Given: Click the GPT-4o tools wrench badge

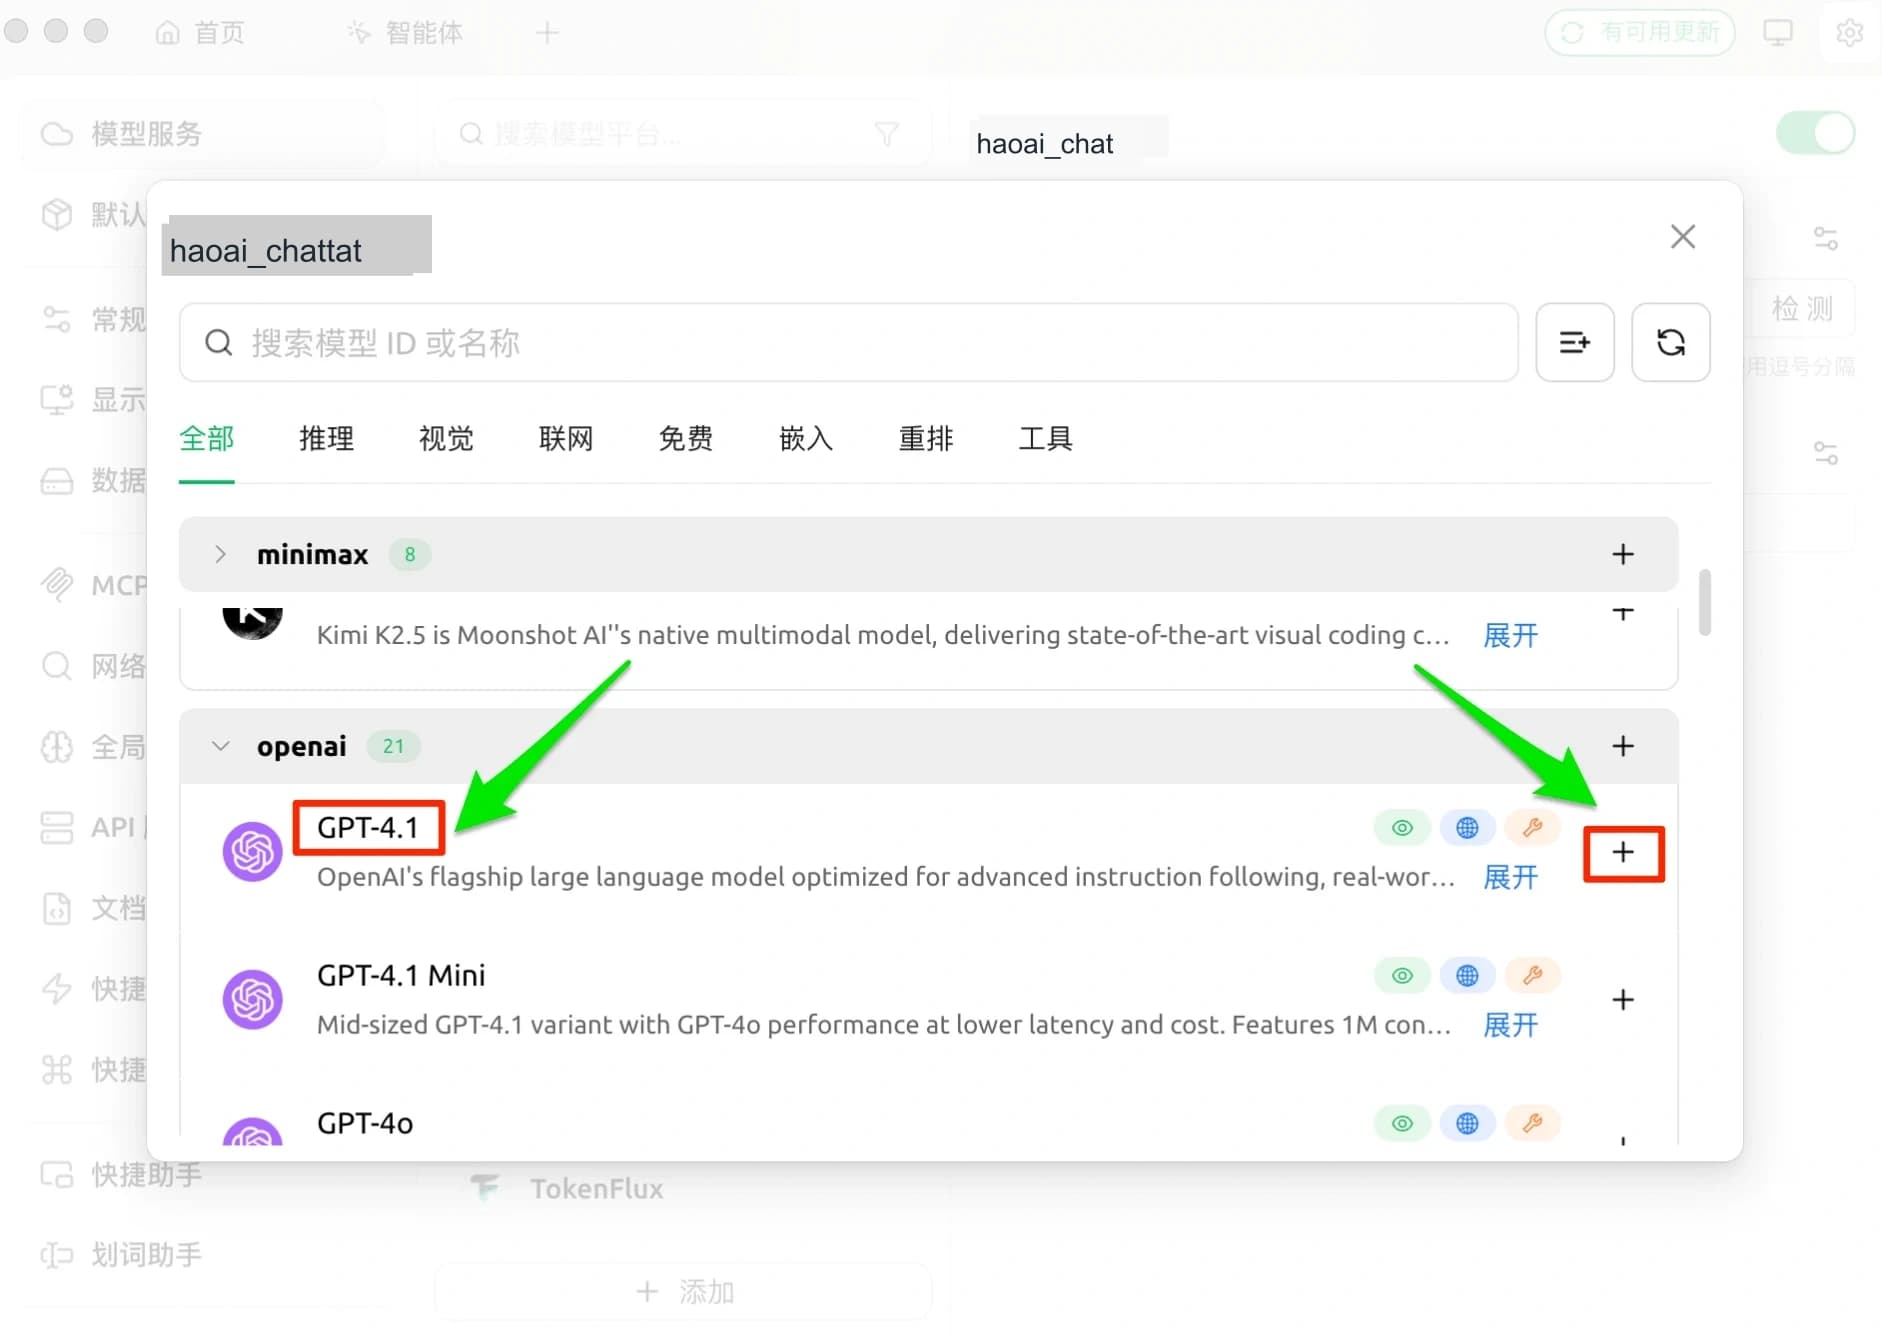Looking at the screenshot, I should (x=1532, y=1124).
